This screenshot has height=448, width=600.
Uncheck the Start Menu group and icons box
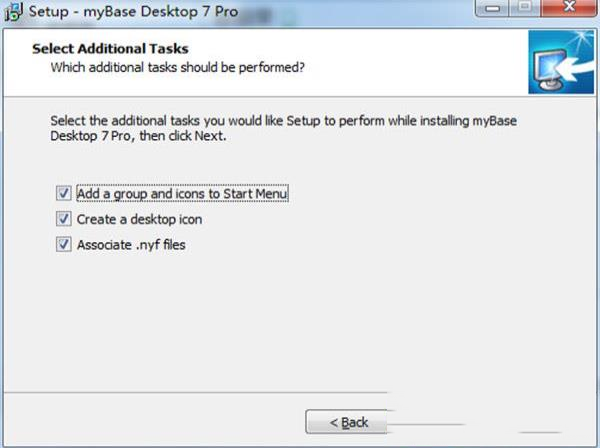pyautogui.click(x=64, y=192)
